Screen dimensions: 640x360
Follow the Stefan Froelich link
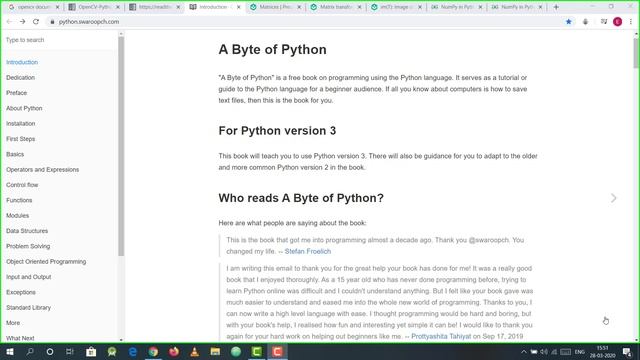coord(308,251)
